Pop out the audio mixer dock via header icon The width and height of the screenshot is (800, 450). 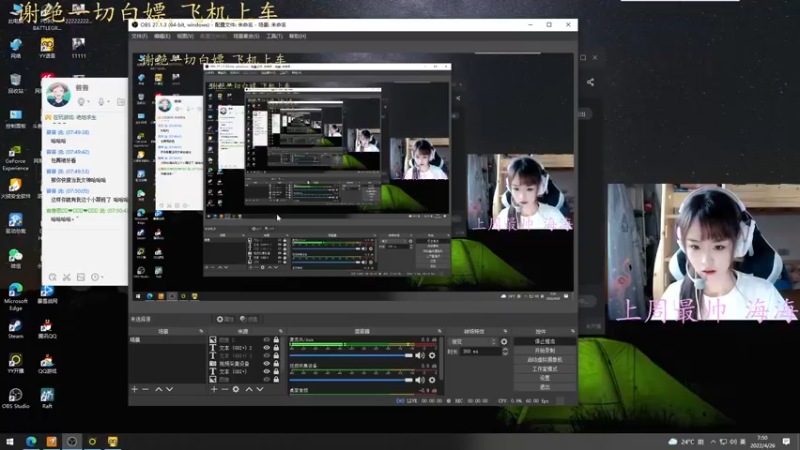(x=439, y=331)
